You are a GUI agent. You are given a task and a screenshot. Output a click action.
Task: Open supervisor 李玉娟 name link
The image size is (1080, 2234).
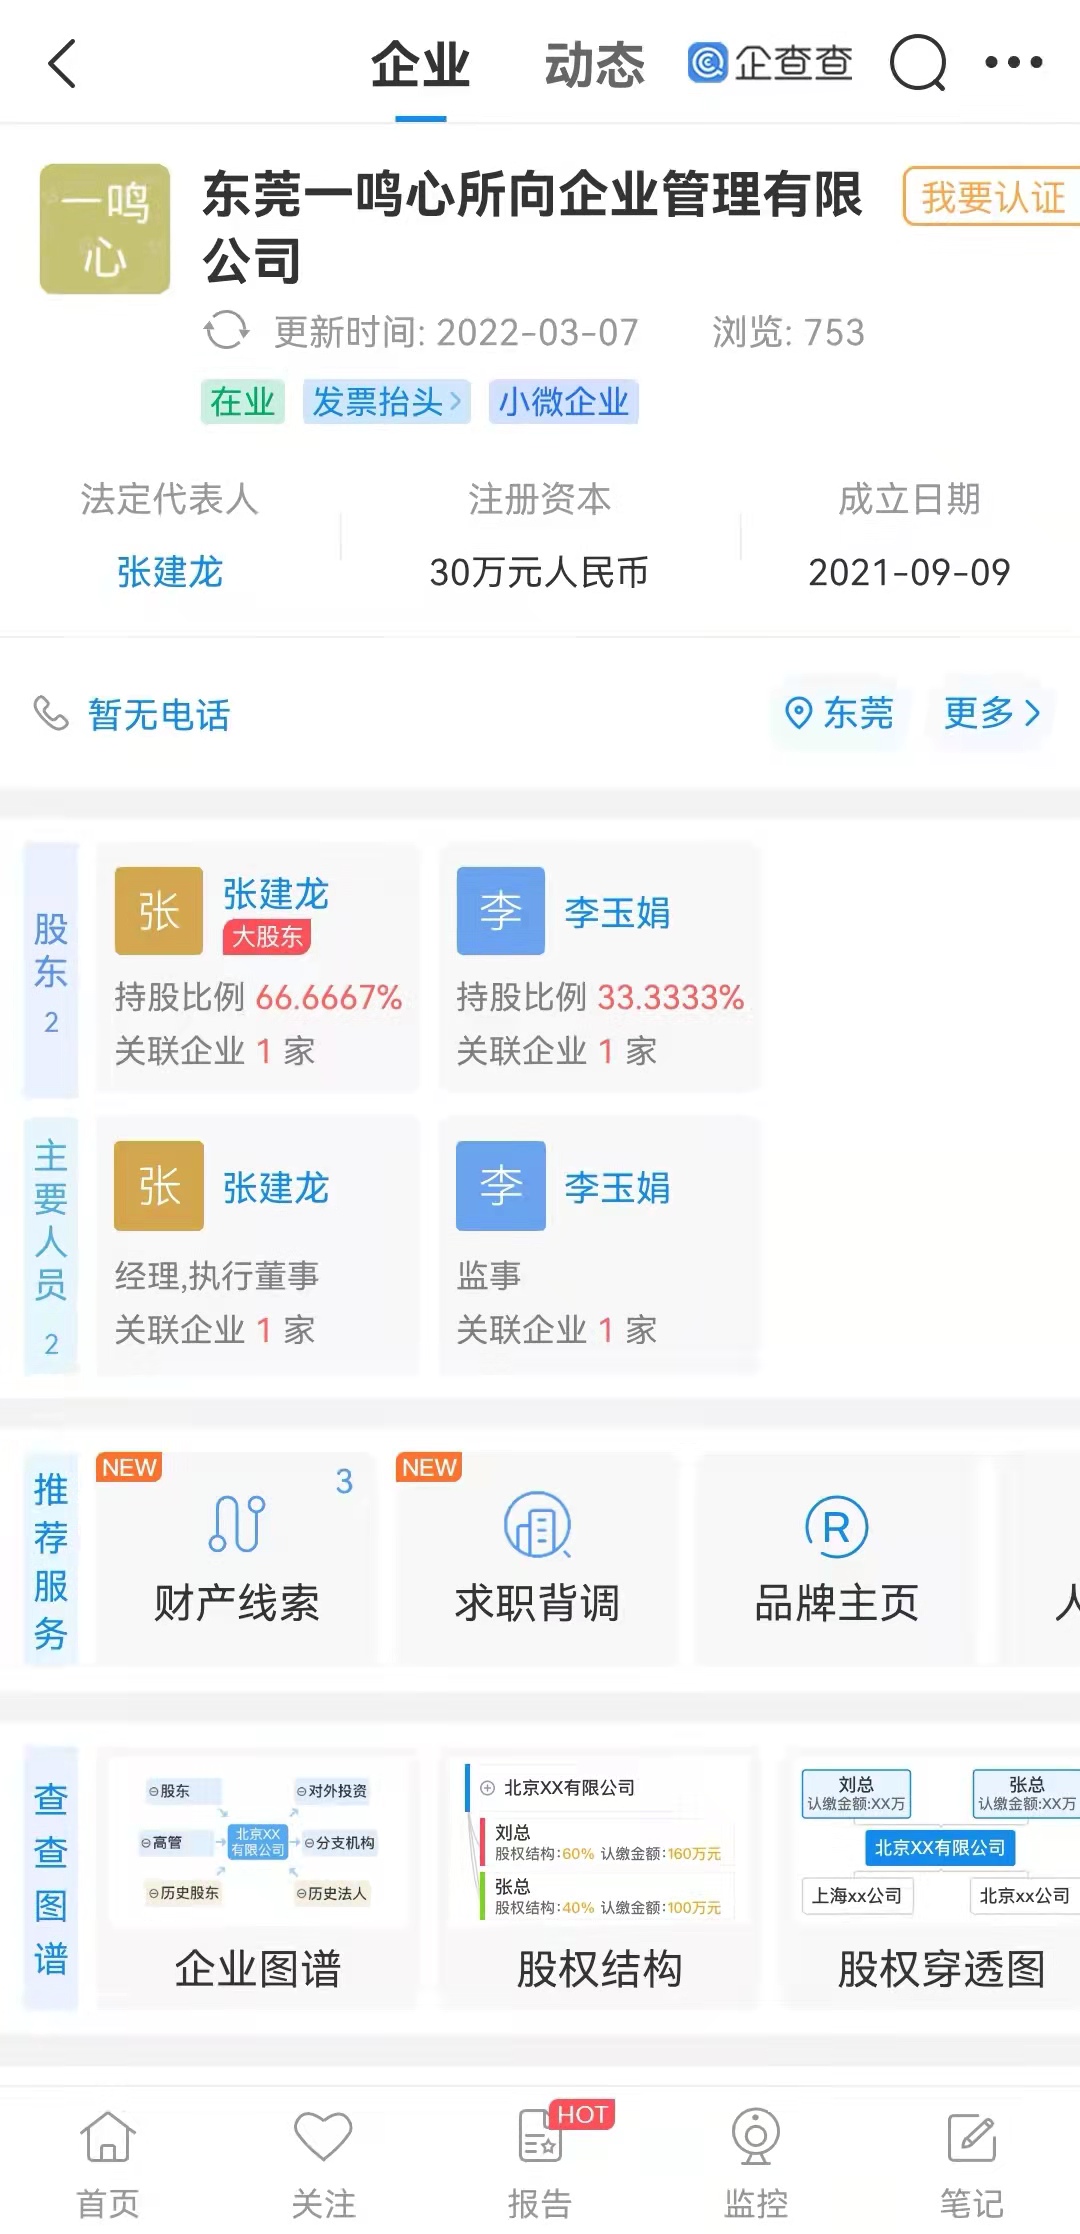[617, 1187]
